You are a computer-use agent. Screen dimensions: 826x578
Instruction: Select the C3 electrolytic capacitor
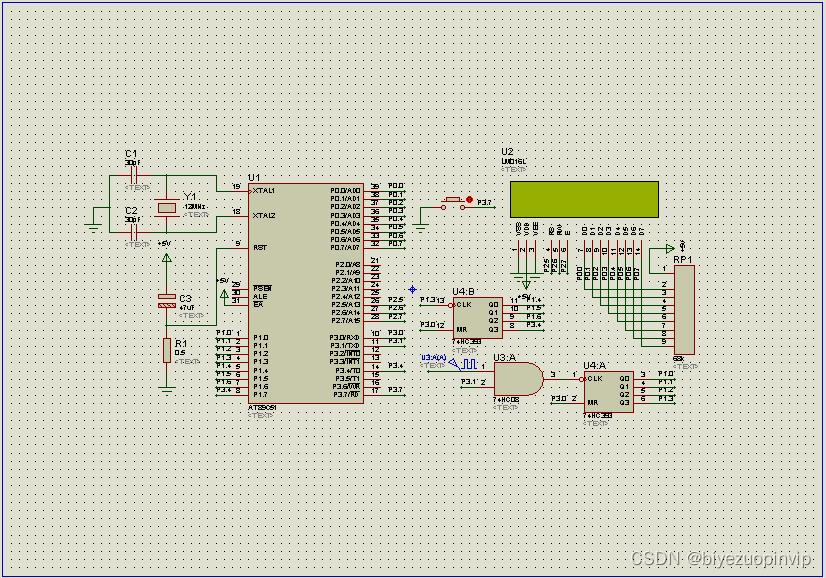click(x=167, y=300)
